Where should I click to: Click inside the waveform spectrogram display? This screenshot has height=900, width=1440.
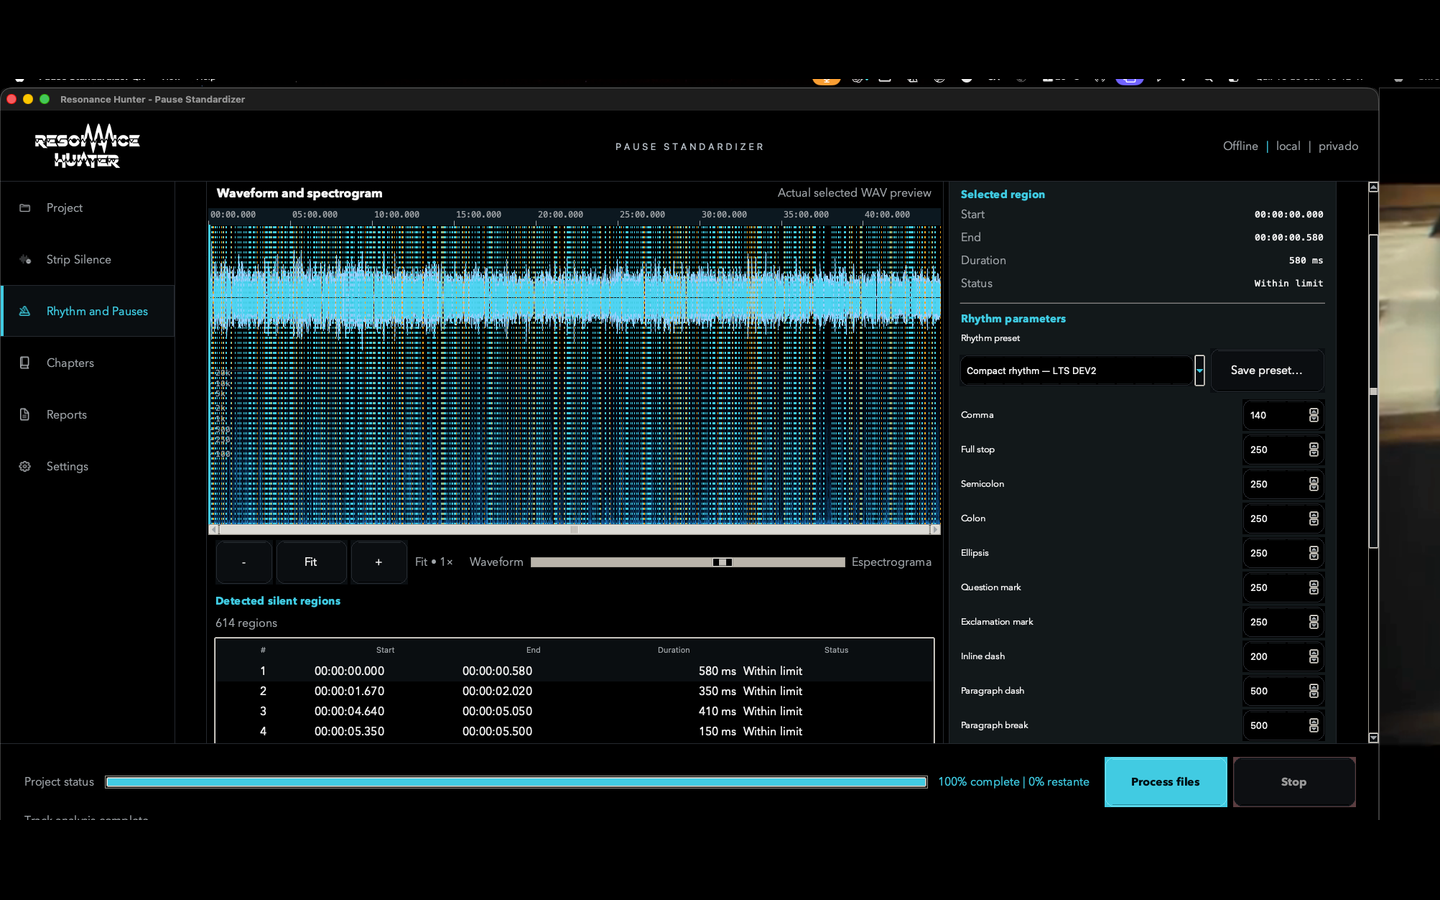574,373
